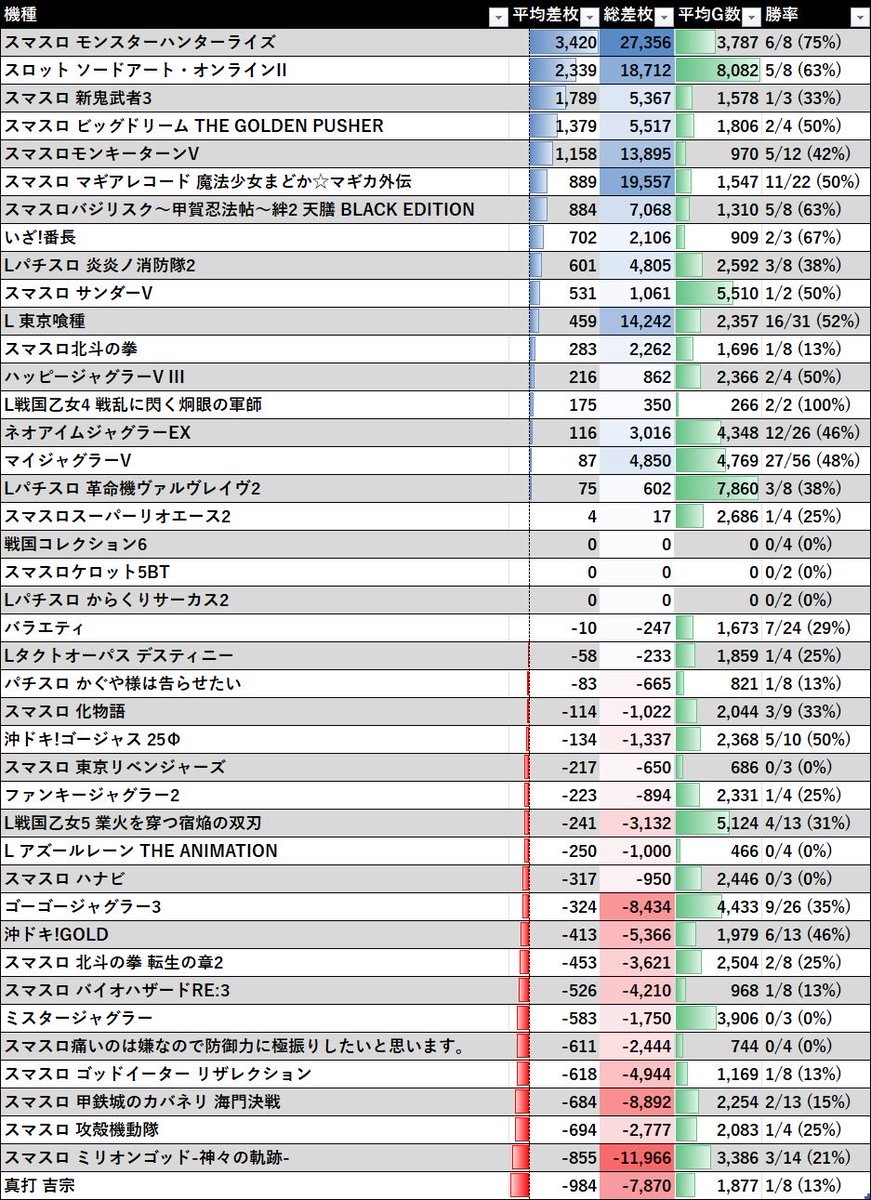Screen dimensions: 871x1200
Task: Select スマスロスーパーリオエース2 cell
Action: coord(255,517)
